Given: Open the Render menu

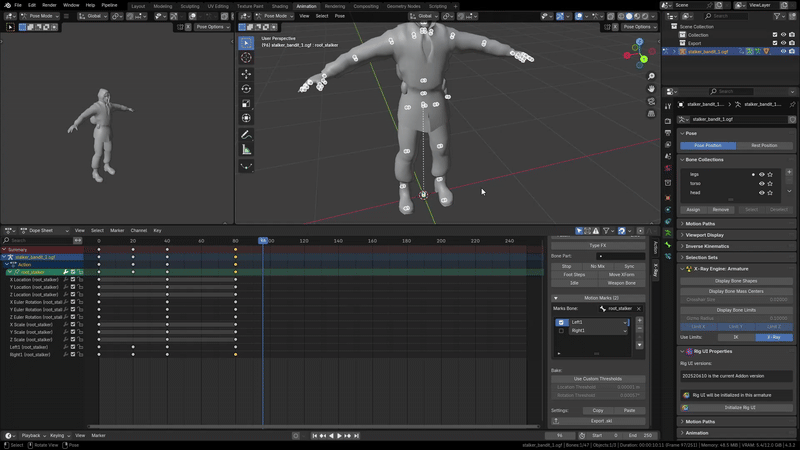Looking at the screenshot, I should coord(49,5).
